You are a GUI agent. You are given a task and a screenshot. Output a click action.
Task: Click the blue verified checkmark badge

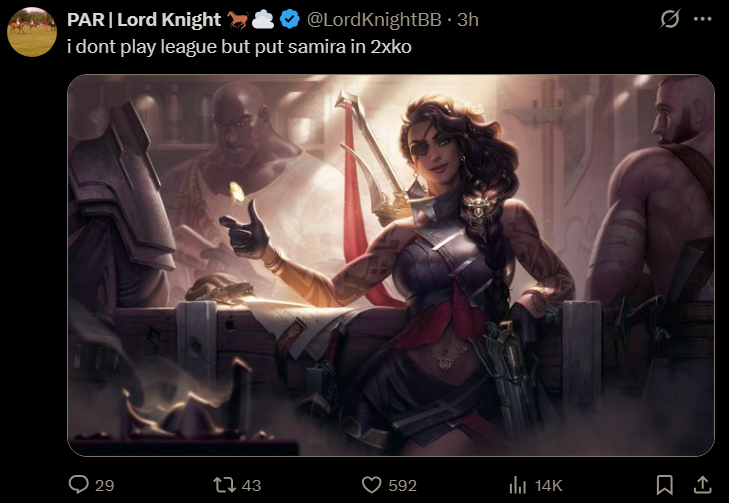290,20
